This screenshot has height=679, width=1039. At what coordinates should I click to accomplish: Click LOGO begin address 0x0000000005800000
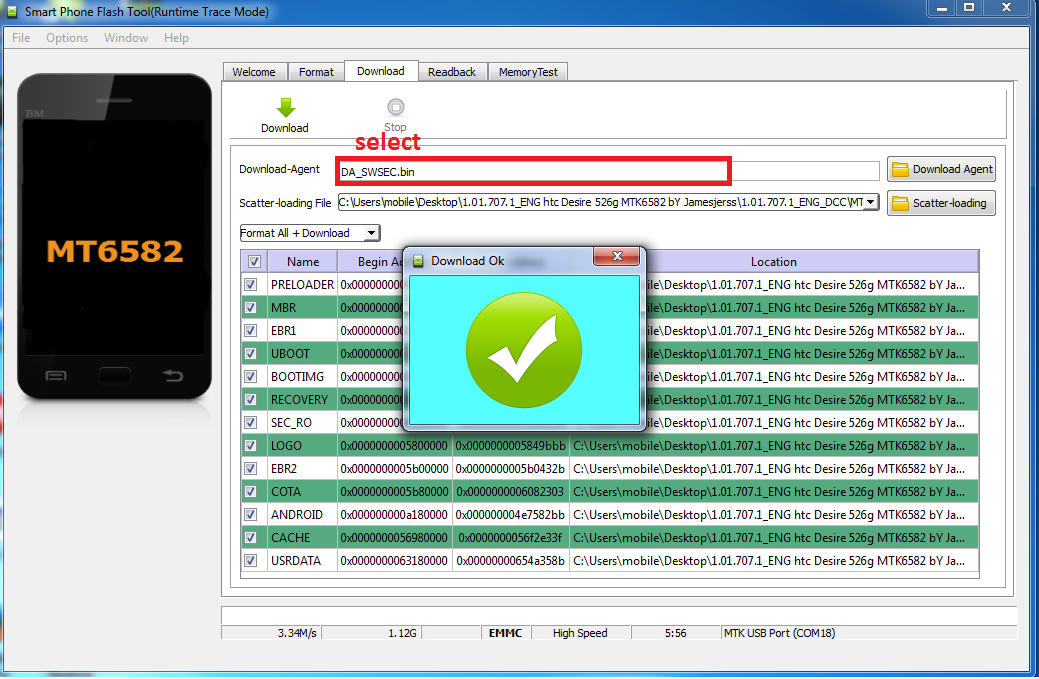coord(394,446)
